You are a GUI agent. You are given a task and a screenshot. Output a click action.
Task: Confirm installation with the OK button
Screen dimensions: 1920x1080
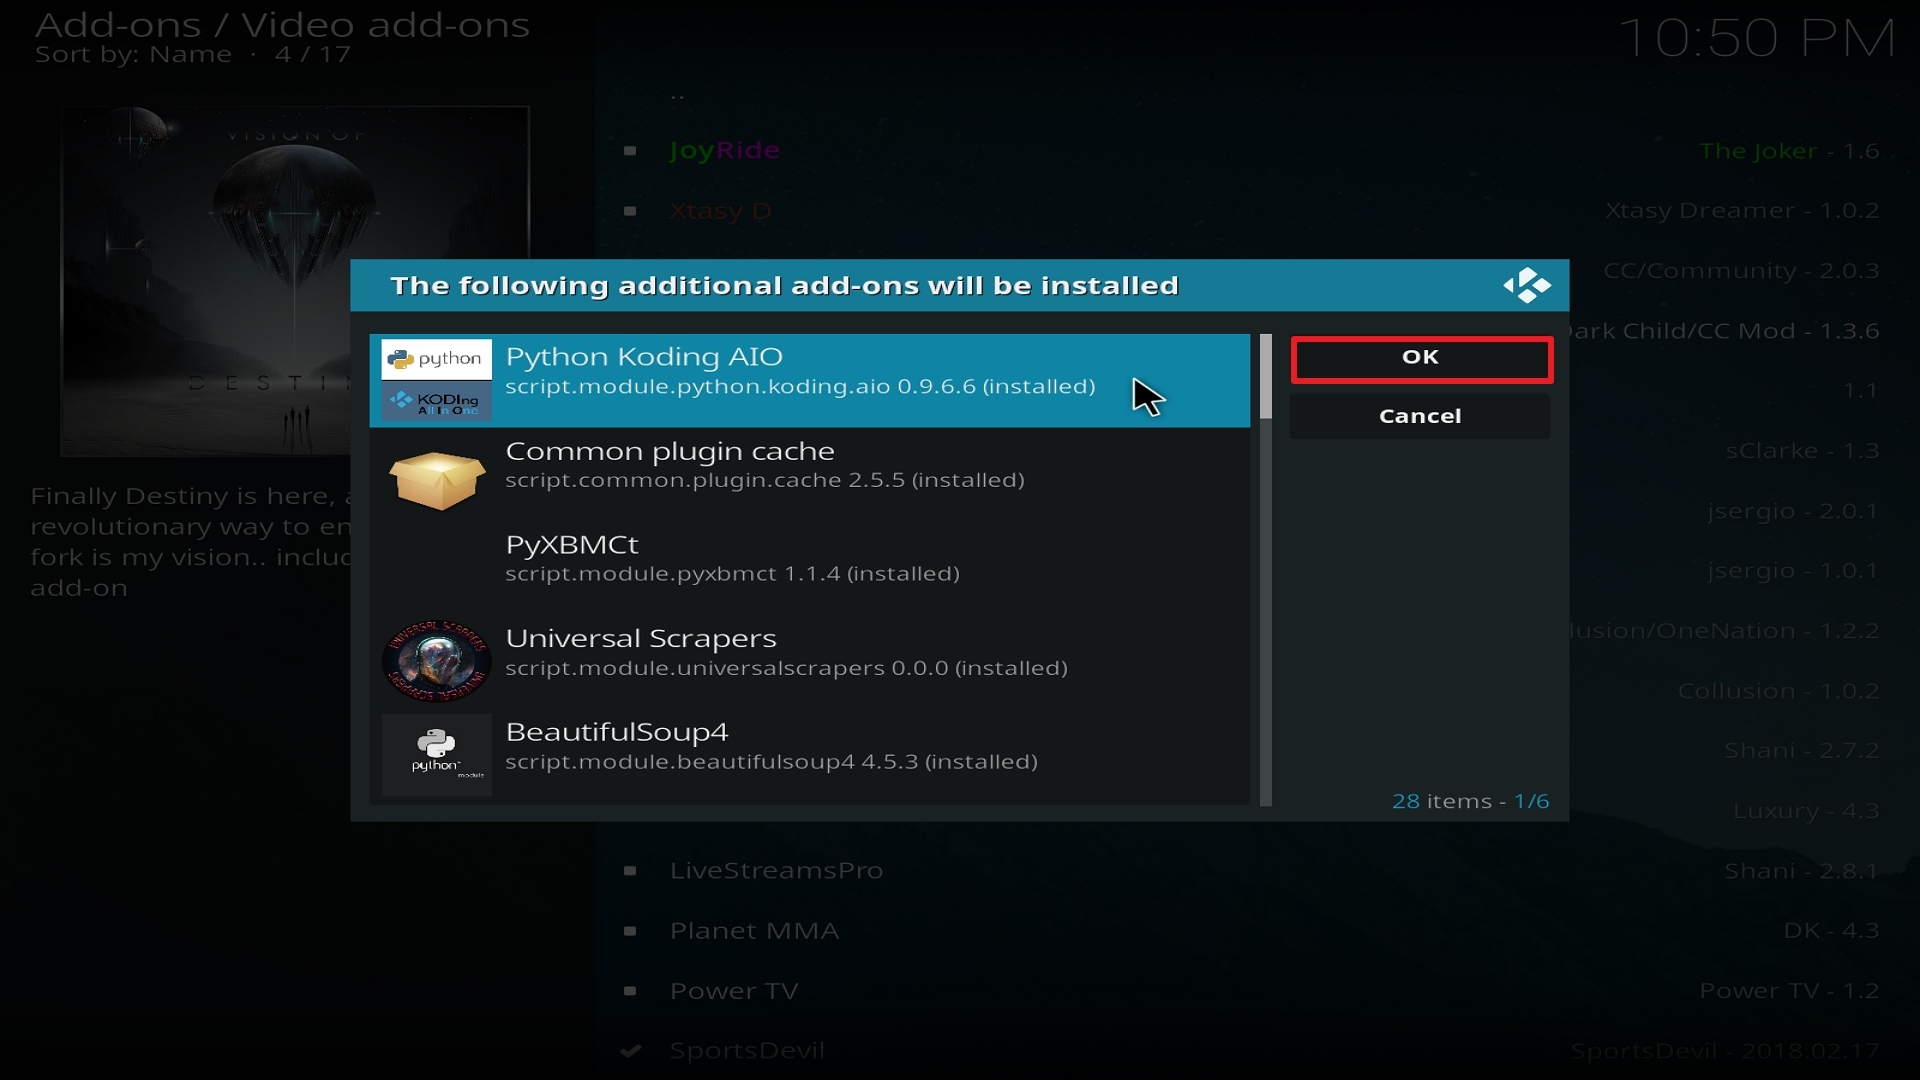(1421, 359)
